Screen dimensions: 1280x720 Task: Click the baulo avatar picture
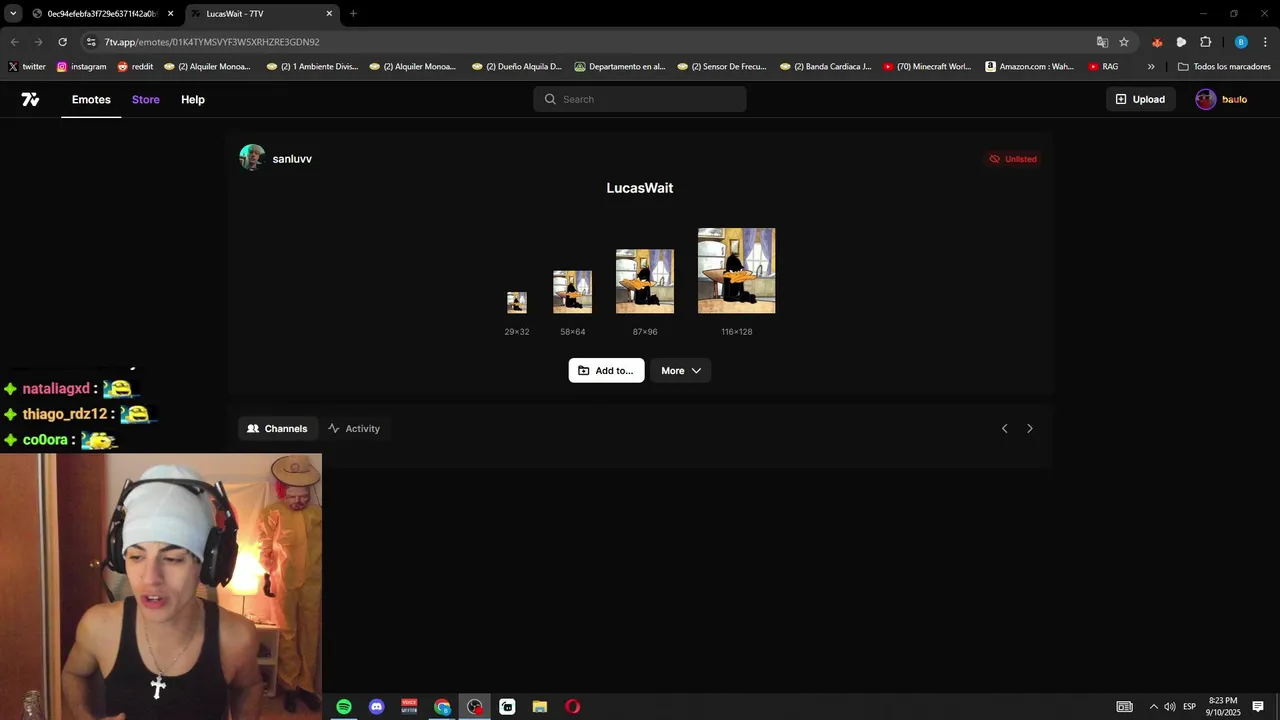(1206, 99)
